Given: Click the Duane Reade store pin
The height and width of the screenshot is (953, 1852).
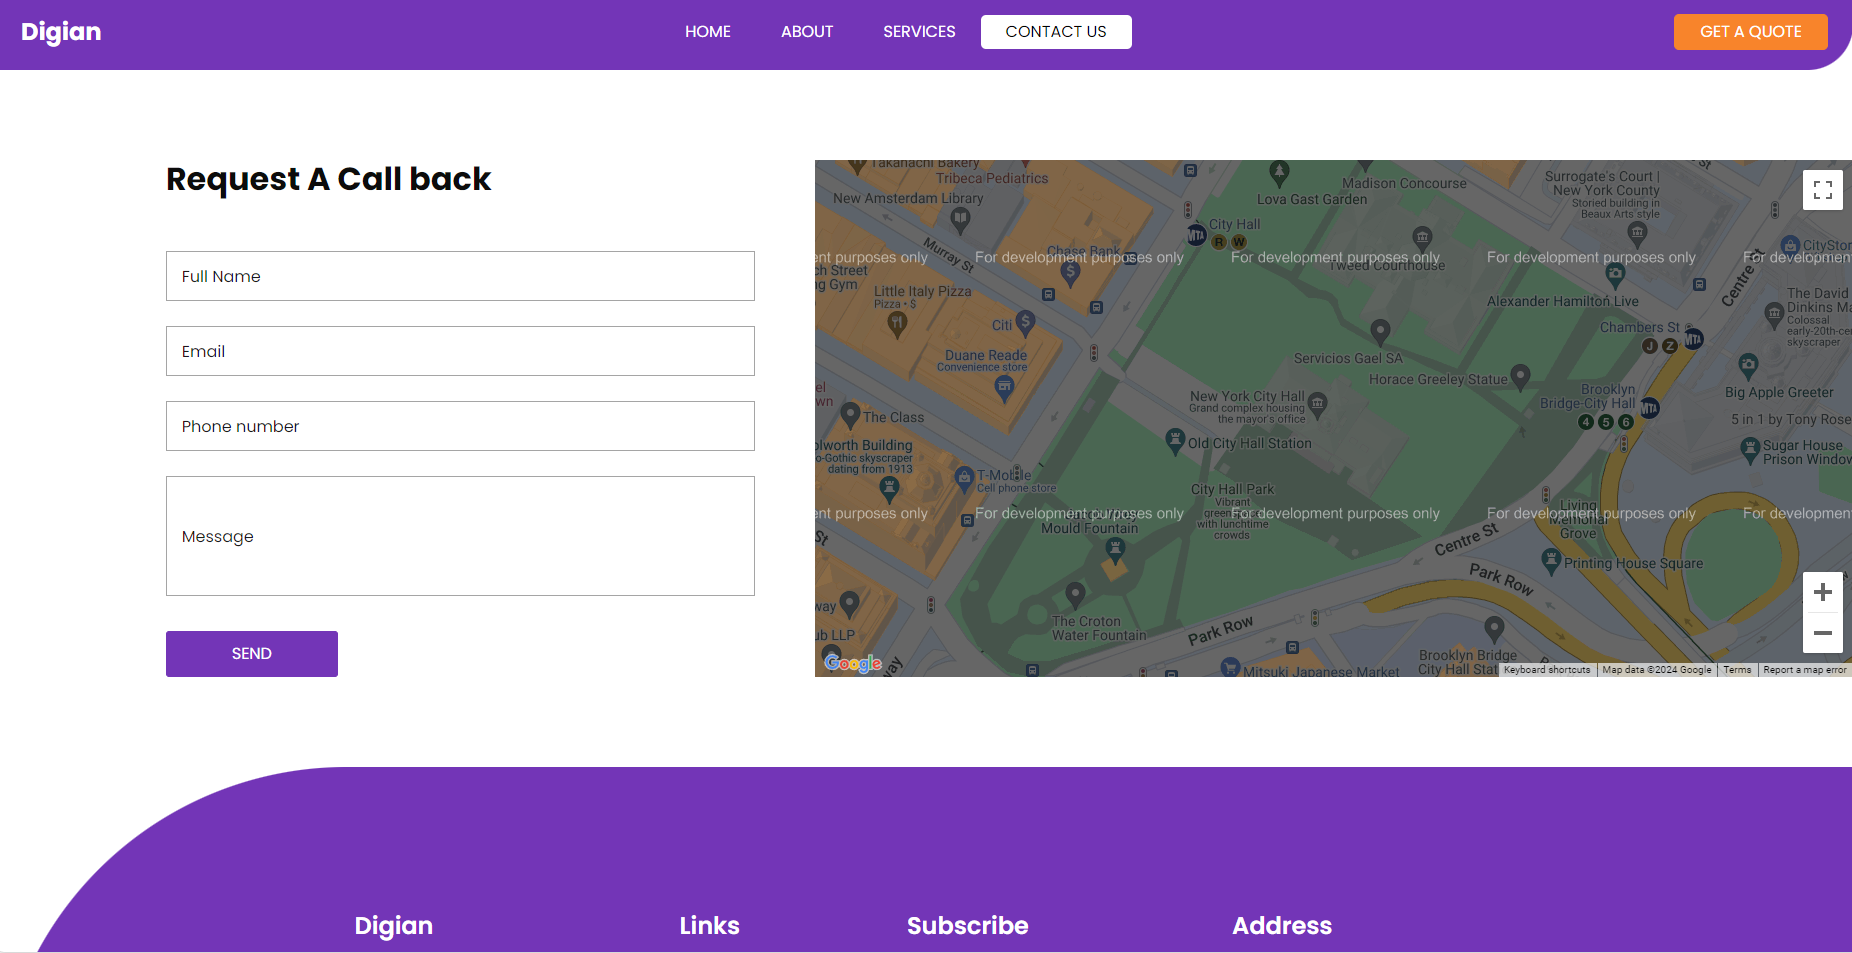Looking at the screenshot, I should (1005, 388).
